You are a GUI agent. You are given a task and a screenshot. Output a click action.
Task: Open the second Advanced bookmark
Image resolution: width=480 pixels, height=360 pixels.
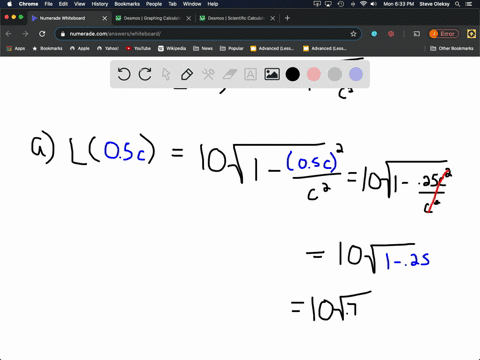(x=325, y=48)
